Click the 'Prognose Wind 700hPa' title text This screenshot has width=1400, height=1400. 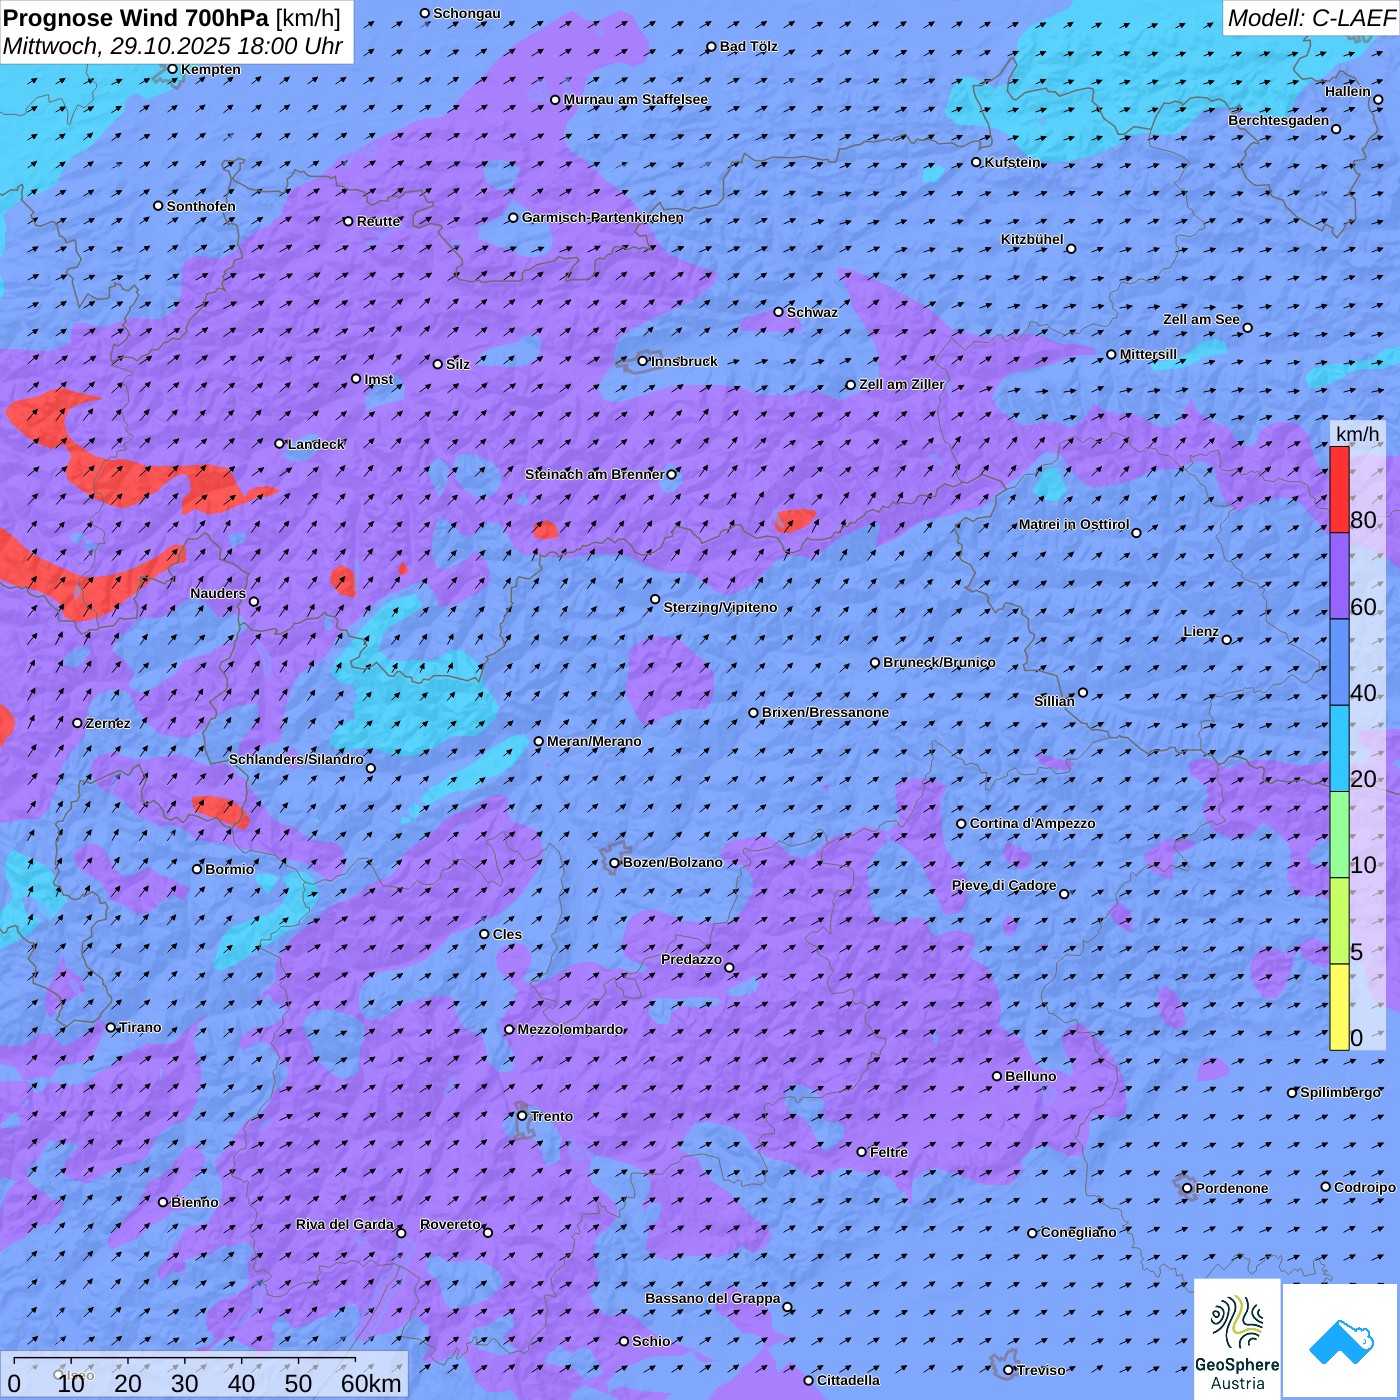tap(137, 17)
